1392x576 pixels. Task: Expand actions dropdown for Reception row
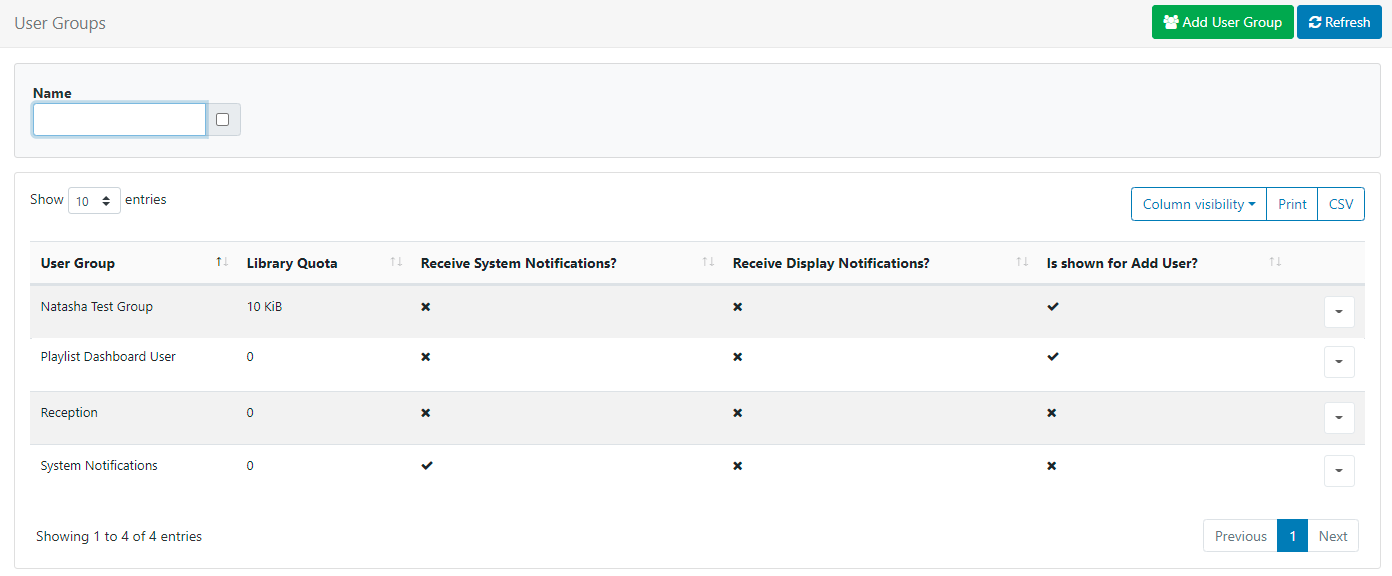point(1338,418)
